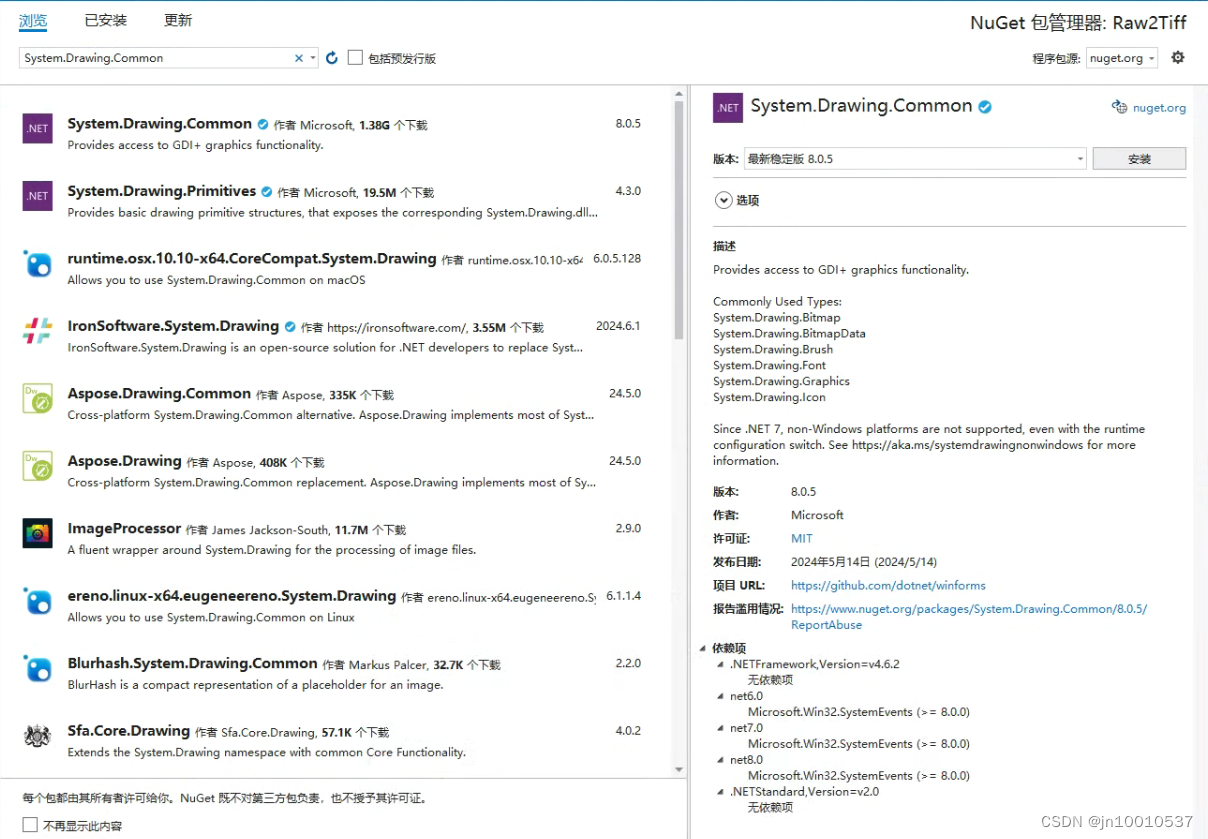Switch to the 已安装 tab
Screen dimensions: 1208x839
click(105, 19)
